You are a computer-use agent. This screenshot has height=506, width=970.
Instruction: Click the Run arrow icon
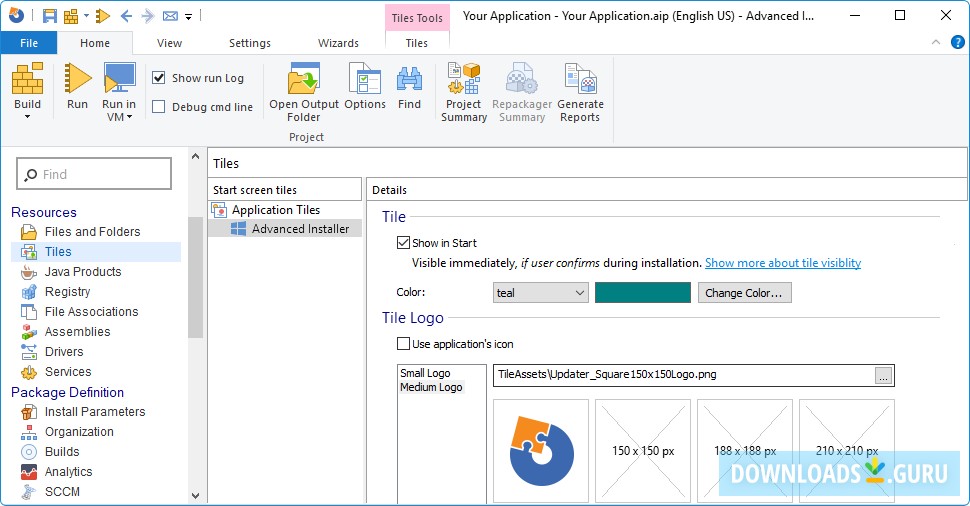[x=78, y=78]
